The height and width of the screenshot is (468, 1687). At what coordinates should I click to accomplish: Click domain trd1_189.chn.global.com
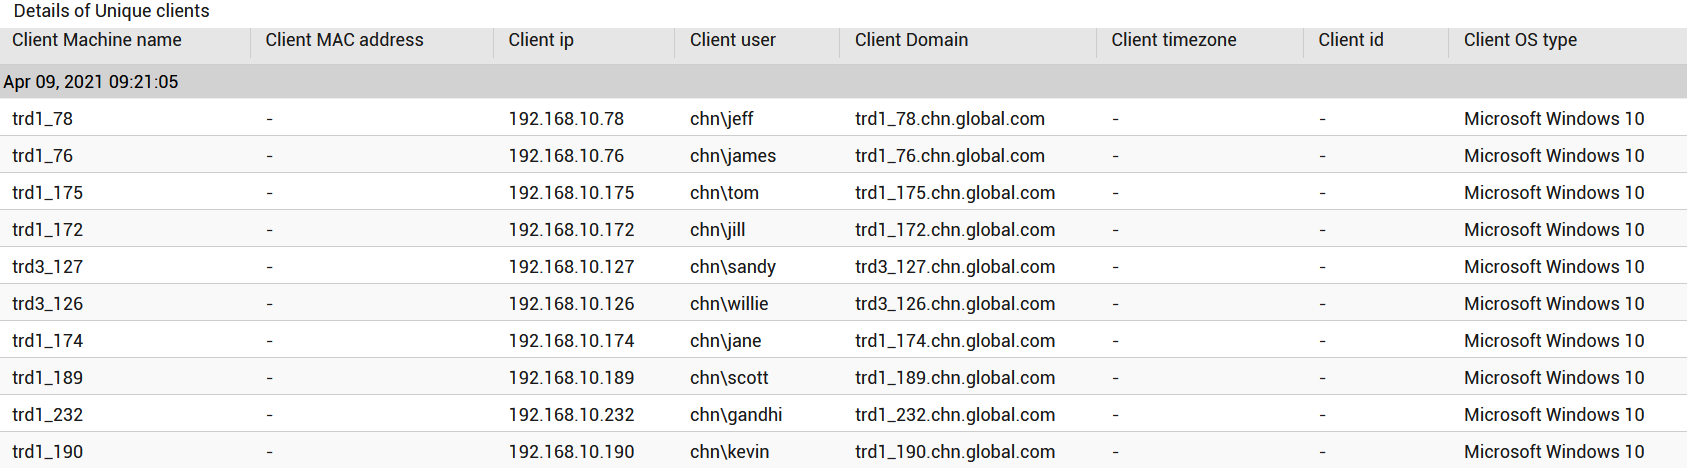[955, 378]
